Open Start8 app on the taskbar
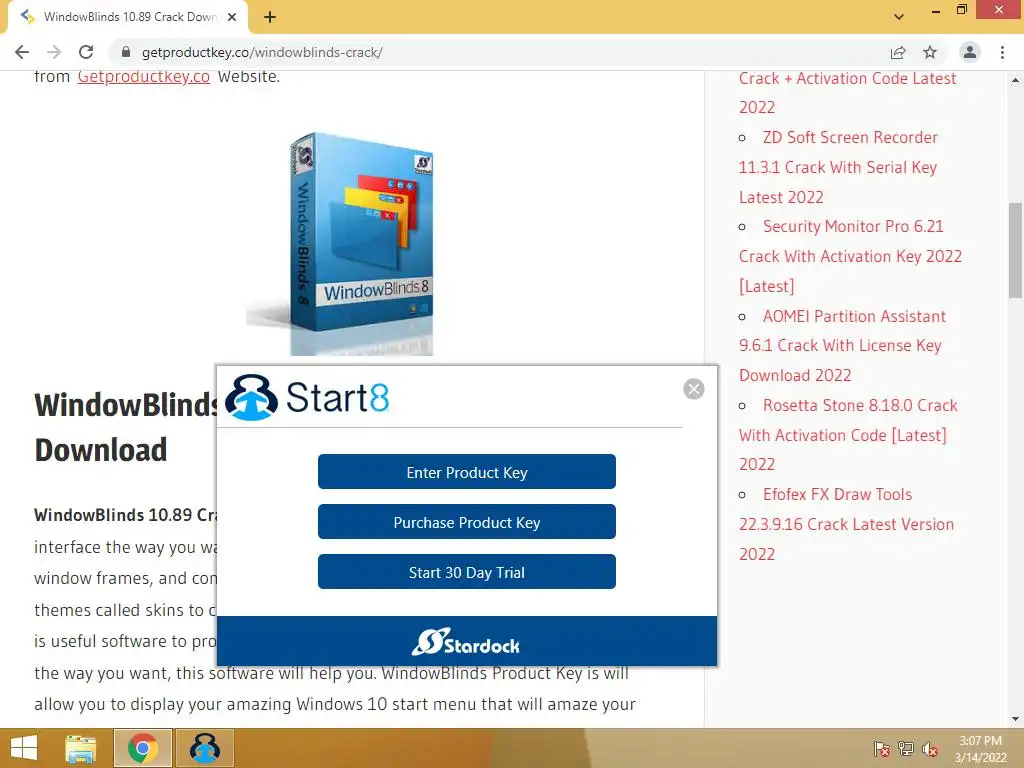Screen dimensions: 1024x768 204,748
